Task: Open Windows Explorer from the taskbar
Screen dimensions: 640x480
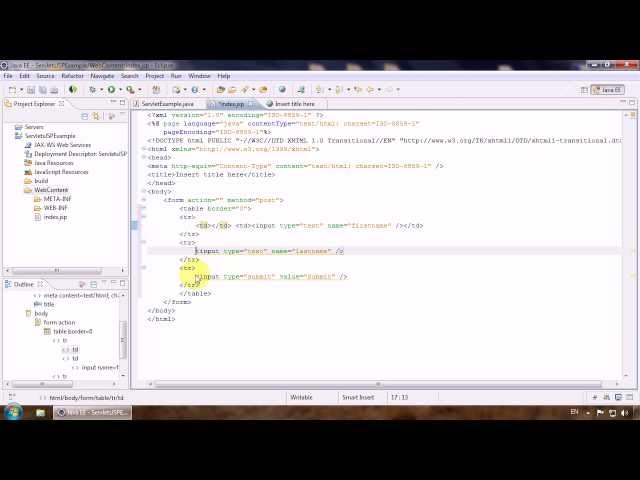Action: point(40,413)
